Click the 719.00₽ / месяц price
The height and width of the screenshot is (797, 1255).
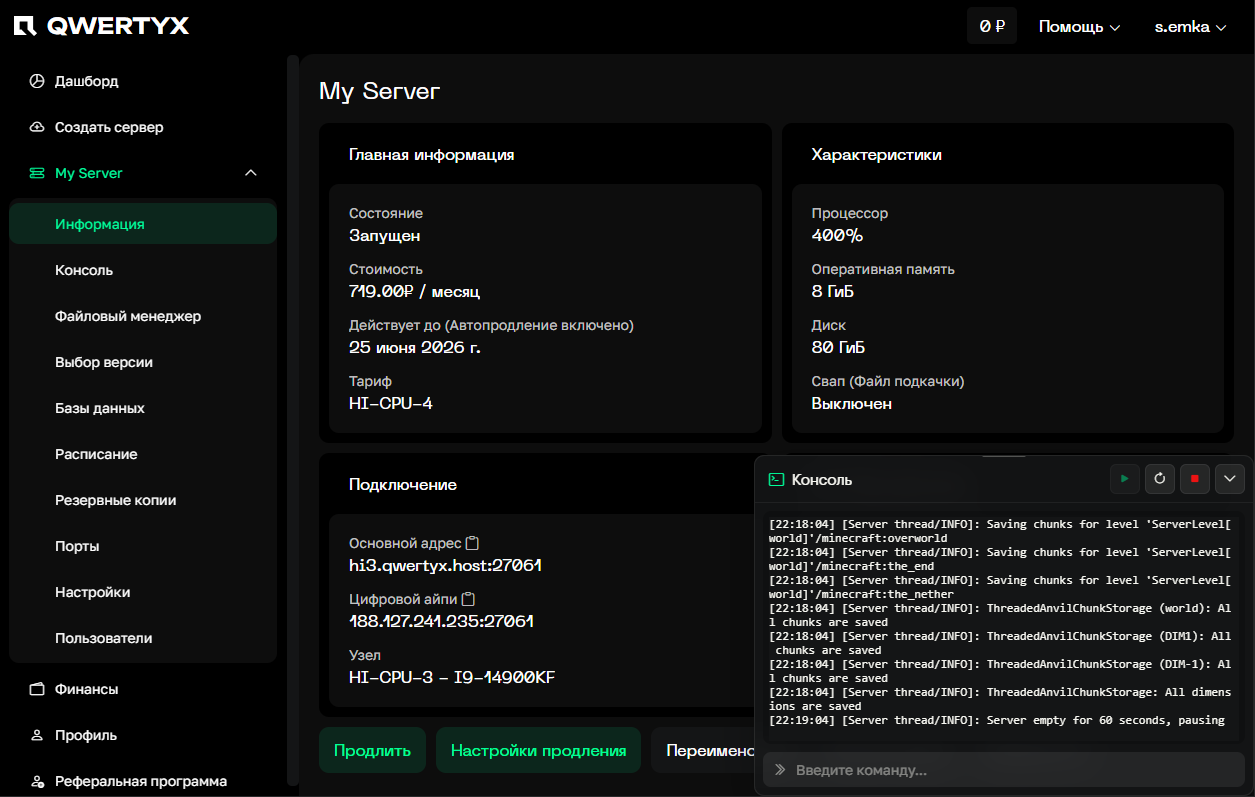click(414, 291)
